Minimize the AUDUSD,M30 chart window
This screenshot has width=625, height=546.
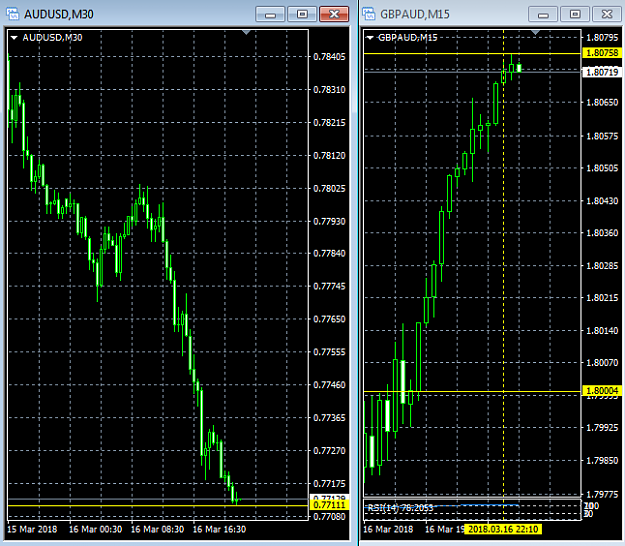coord(270,14)
